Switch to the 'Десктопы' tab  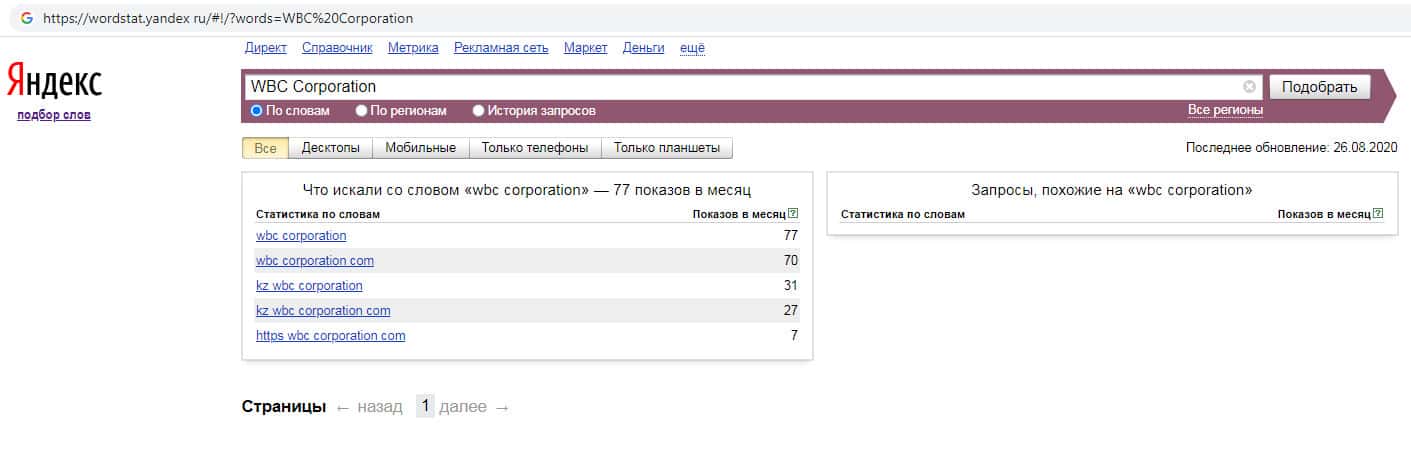pyautogui.click(x=331, y=148)
